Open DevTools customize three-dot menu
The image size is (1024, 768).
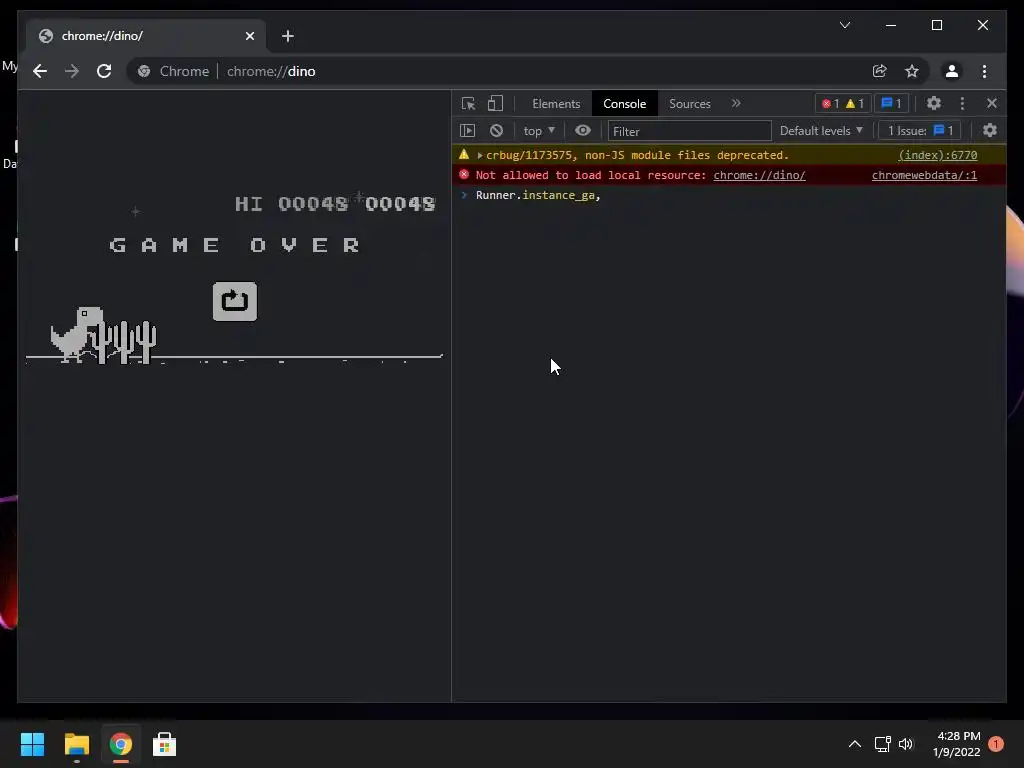coord(962,103)
